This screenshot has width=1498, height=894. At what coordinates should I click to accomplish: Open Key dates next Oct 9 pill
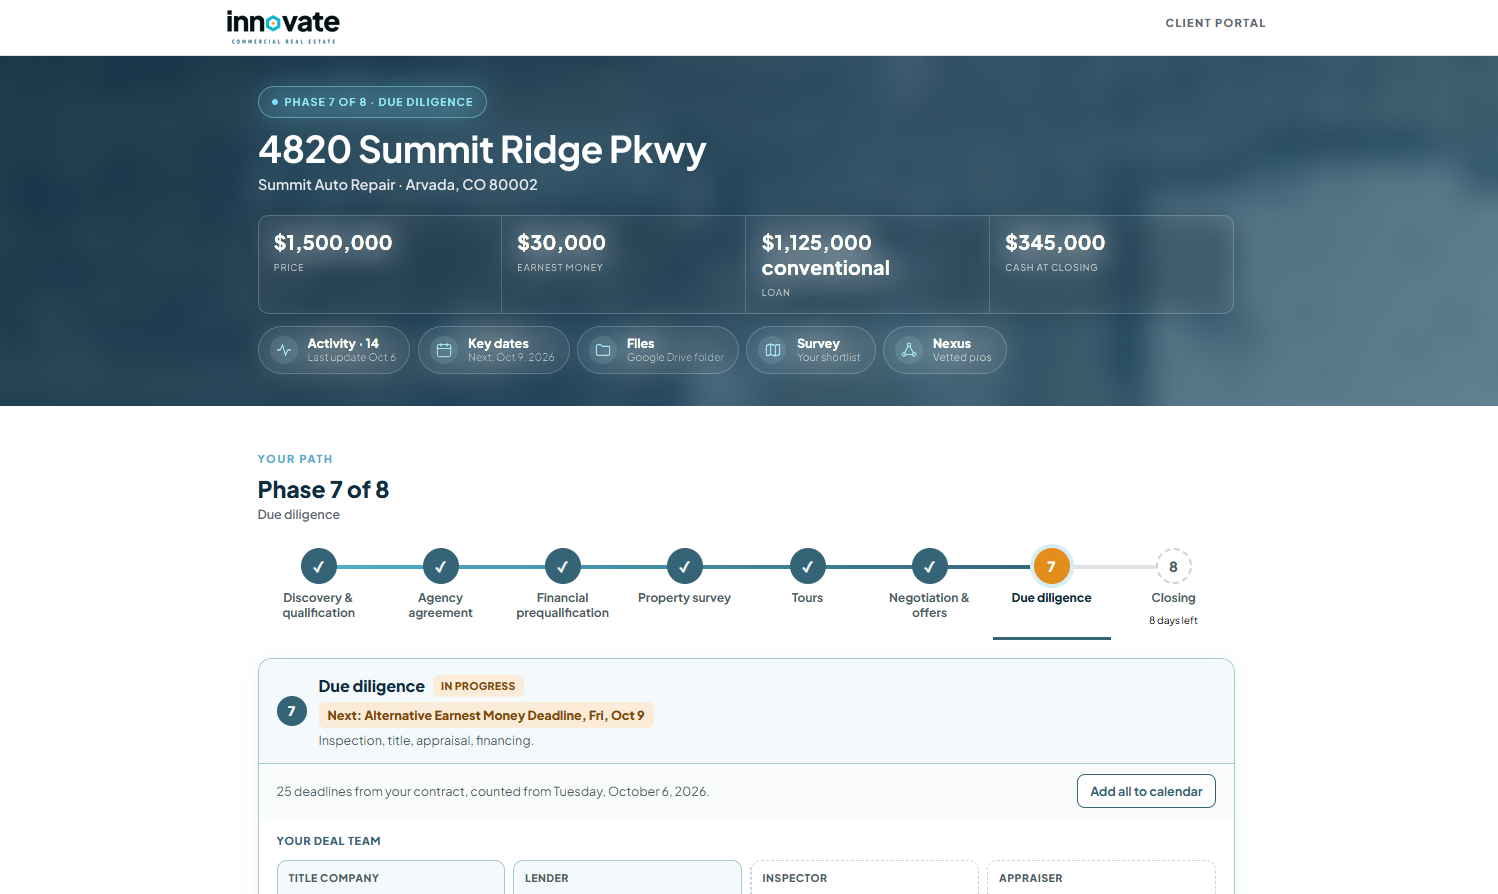point(494,350)
